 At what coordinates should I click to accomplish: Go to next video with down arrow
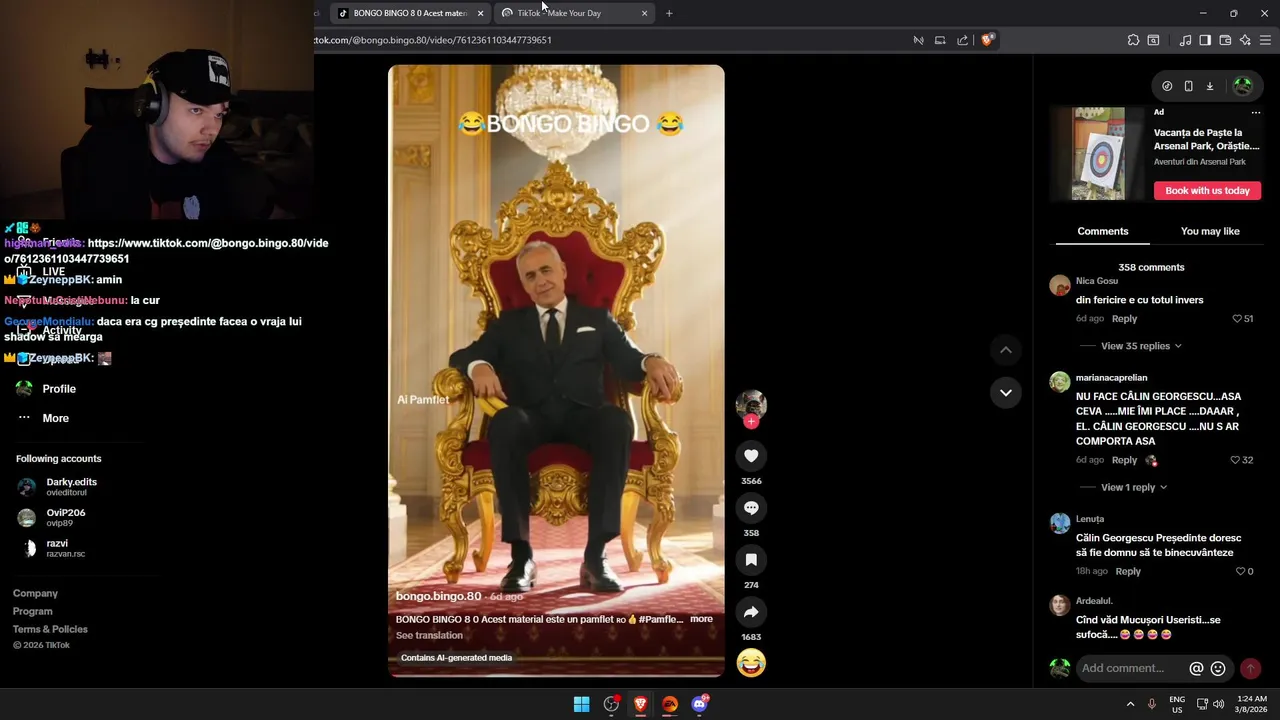tap(1006, 392)
